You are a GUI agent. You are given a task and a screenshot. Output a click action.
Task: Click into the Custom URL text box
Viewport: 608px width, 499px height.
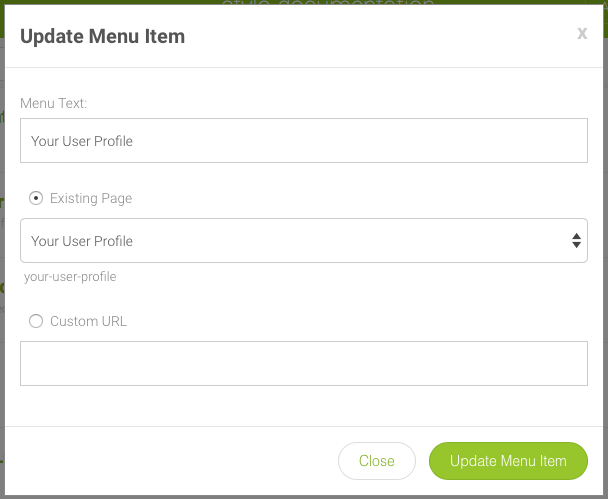(303, 363)
